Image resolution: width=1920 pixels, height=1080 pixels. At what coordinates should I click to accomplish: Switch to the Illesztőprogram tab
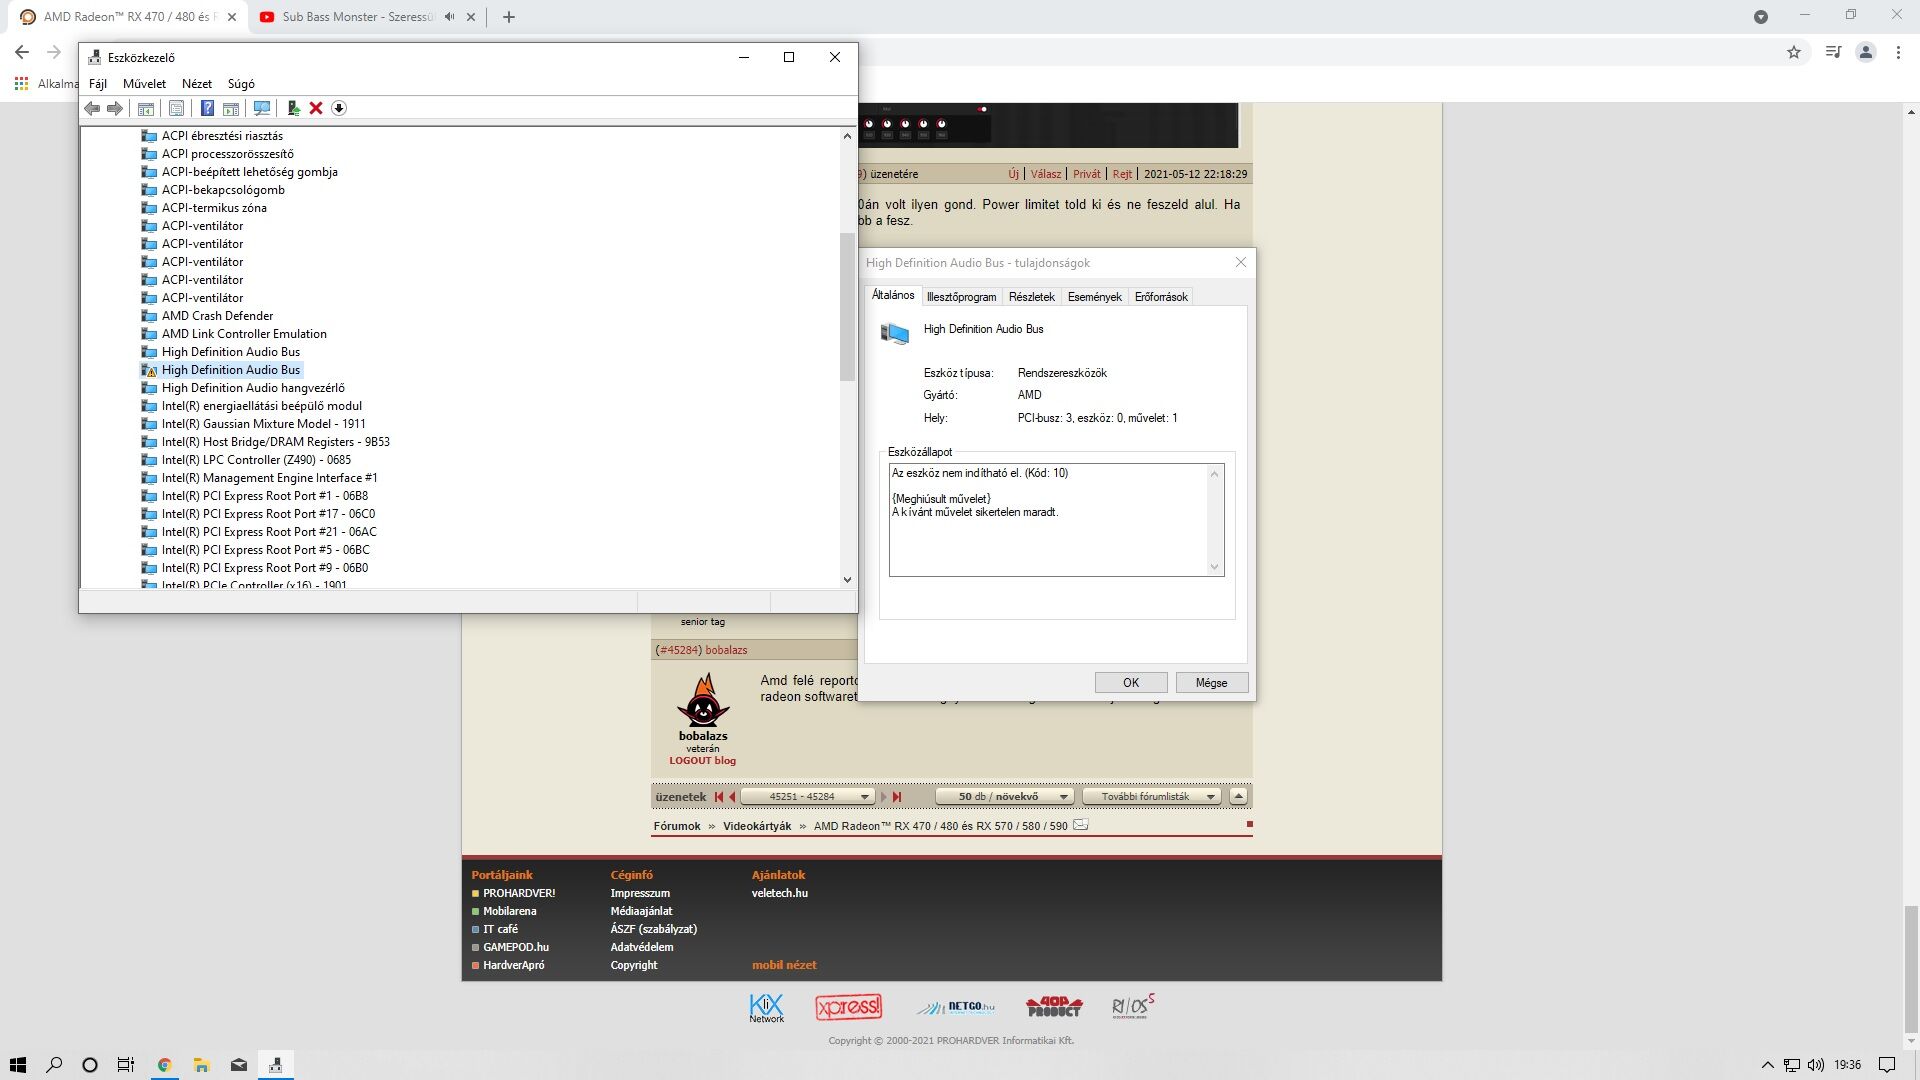pyautogui.click(x=961, y=297)
